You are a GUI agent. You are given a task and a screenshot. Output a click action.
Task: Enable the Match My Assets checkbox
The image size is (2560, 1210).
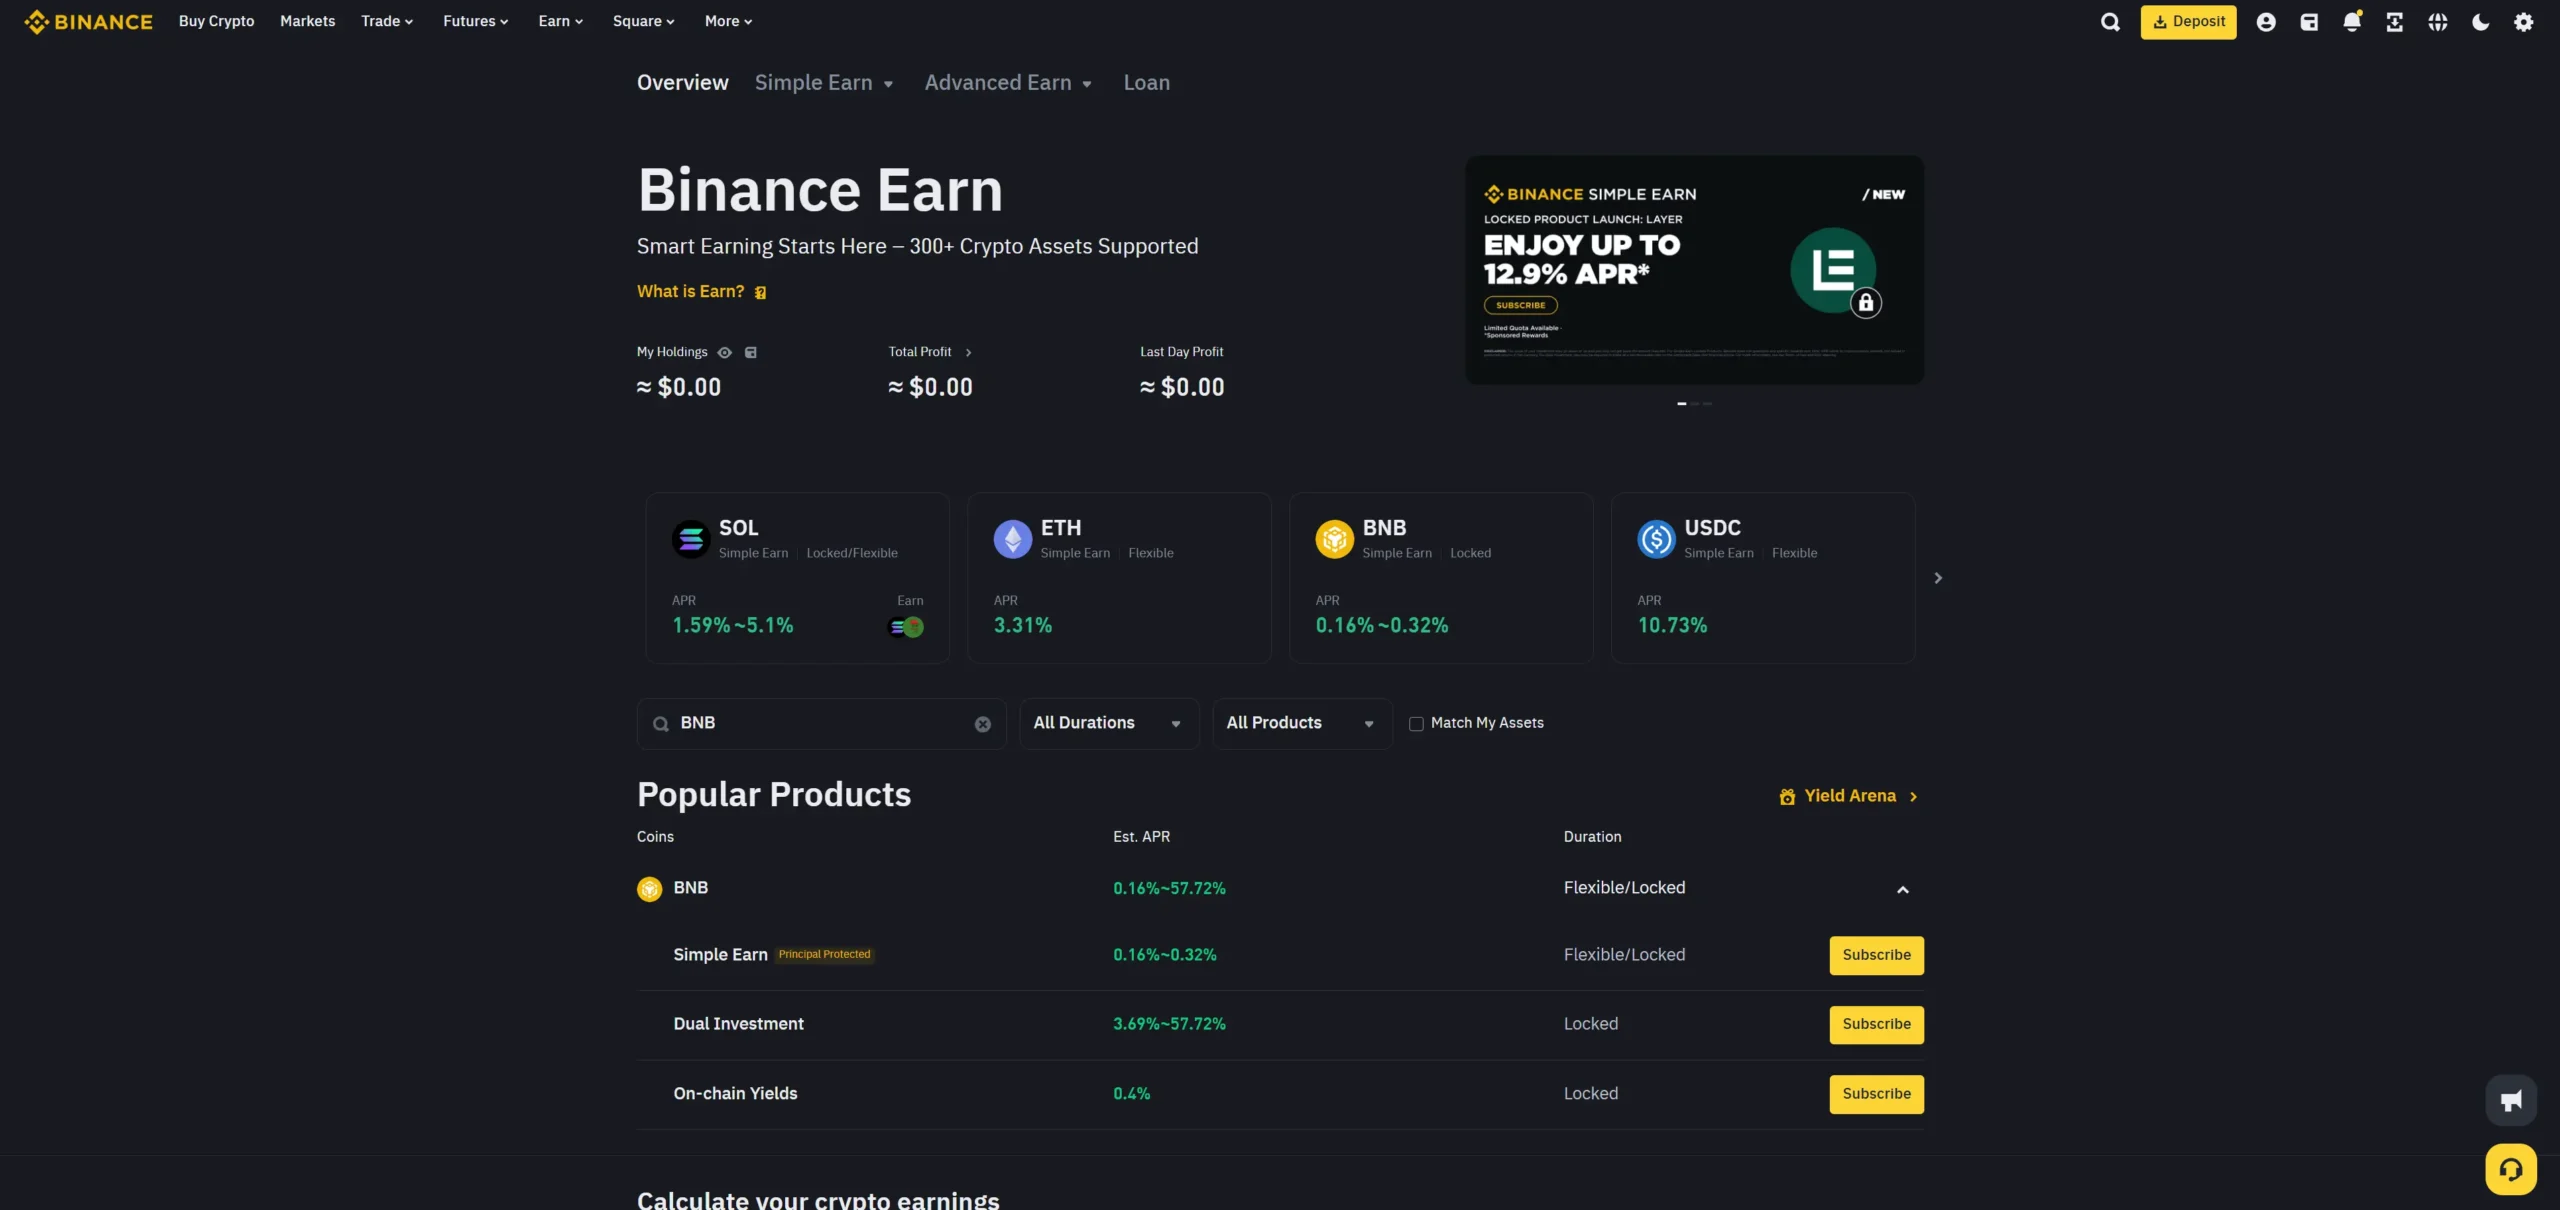pos(1416,723)
